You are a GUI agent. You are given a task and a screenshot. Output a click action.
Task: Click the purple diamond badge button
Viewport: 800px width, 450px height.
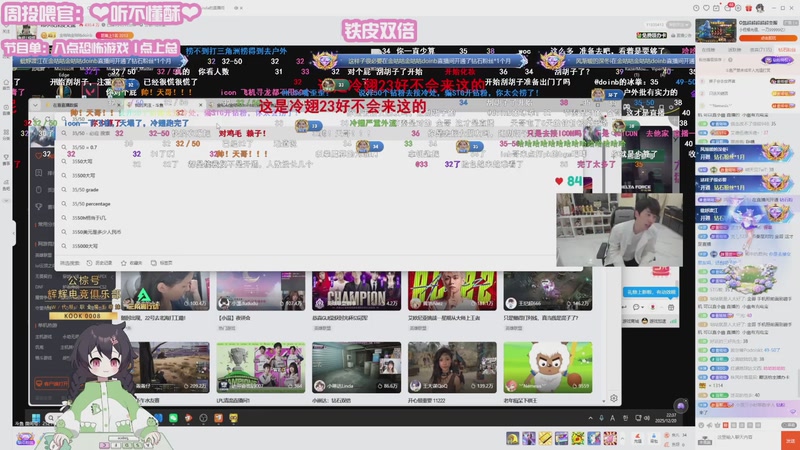click(778, 60)
